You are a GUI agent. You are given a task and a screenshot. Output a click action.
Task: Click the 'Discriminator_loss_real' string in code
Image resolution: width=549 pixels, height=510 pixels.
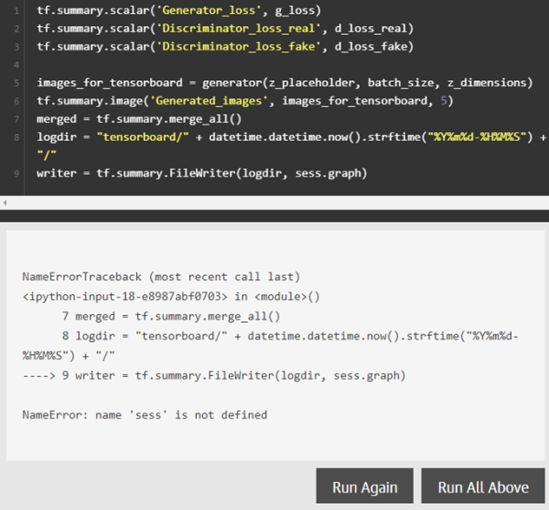pos(238,29)
